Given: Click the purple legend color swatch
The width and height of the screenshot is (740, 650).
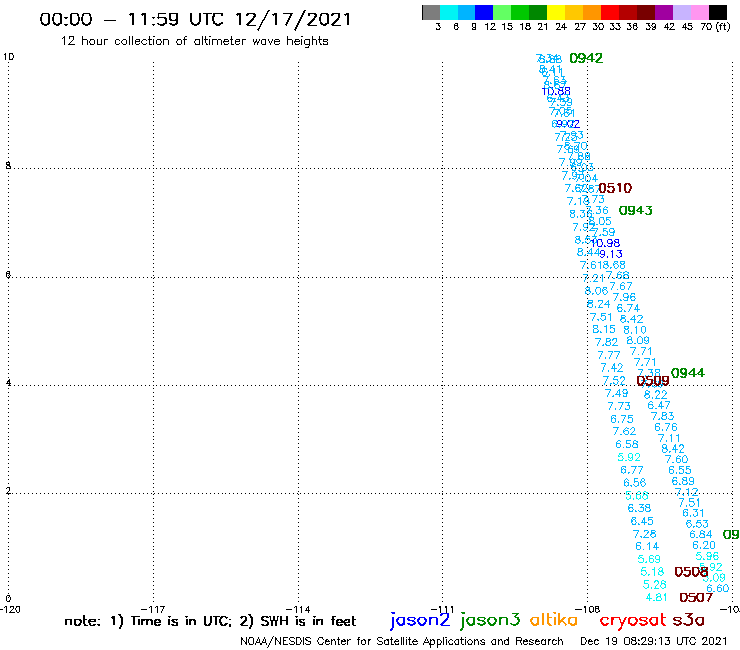Looking at the screenshot, I should (663, 12).
